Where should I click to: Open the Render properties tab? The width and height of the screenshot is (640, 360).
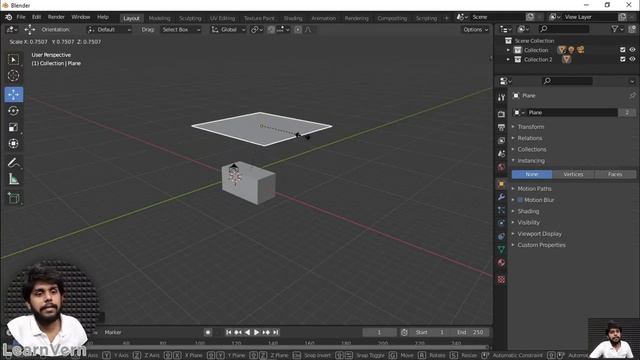point(501,114)
